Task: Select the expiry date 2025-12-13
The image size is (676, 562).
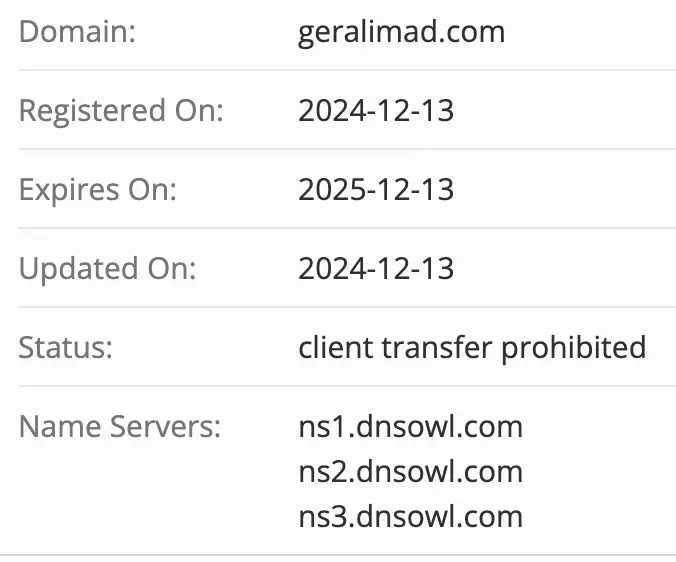Action: click(376, 189)
